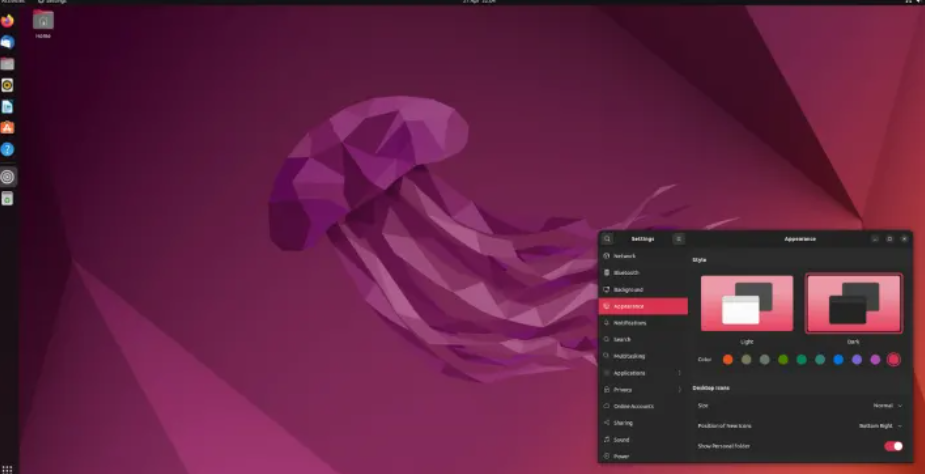This screenshot has height=474, width=925.
Task: Choose the bark olive accent color
Action: [746, 359]
